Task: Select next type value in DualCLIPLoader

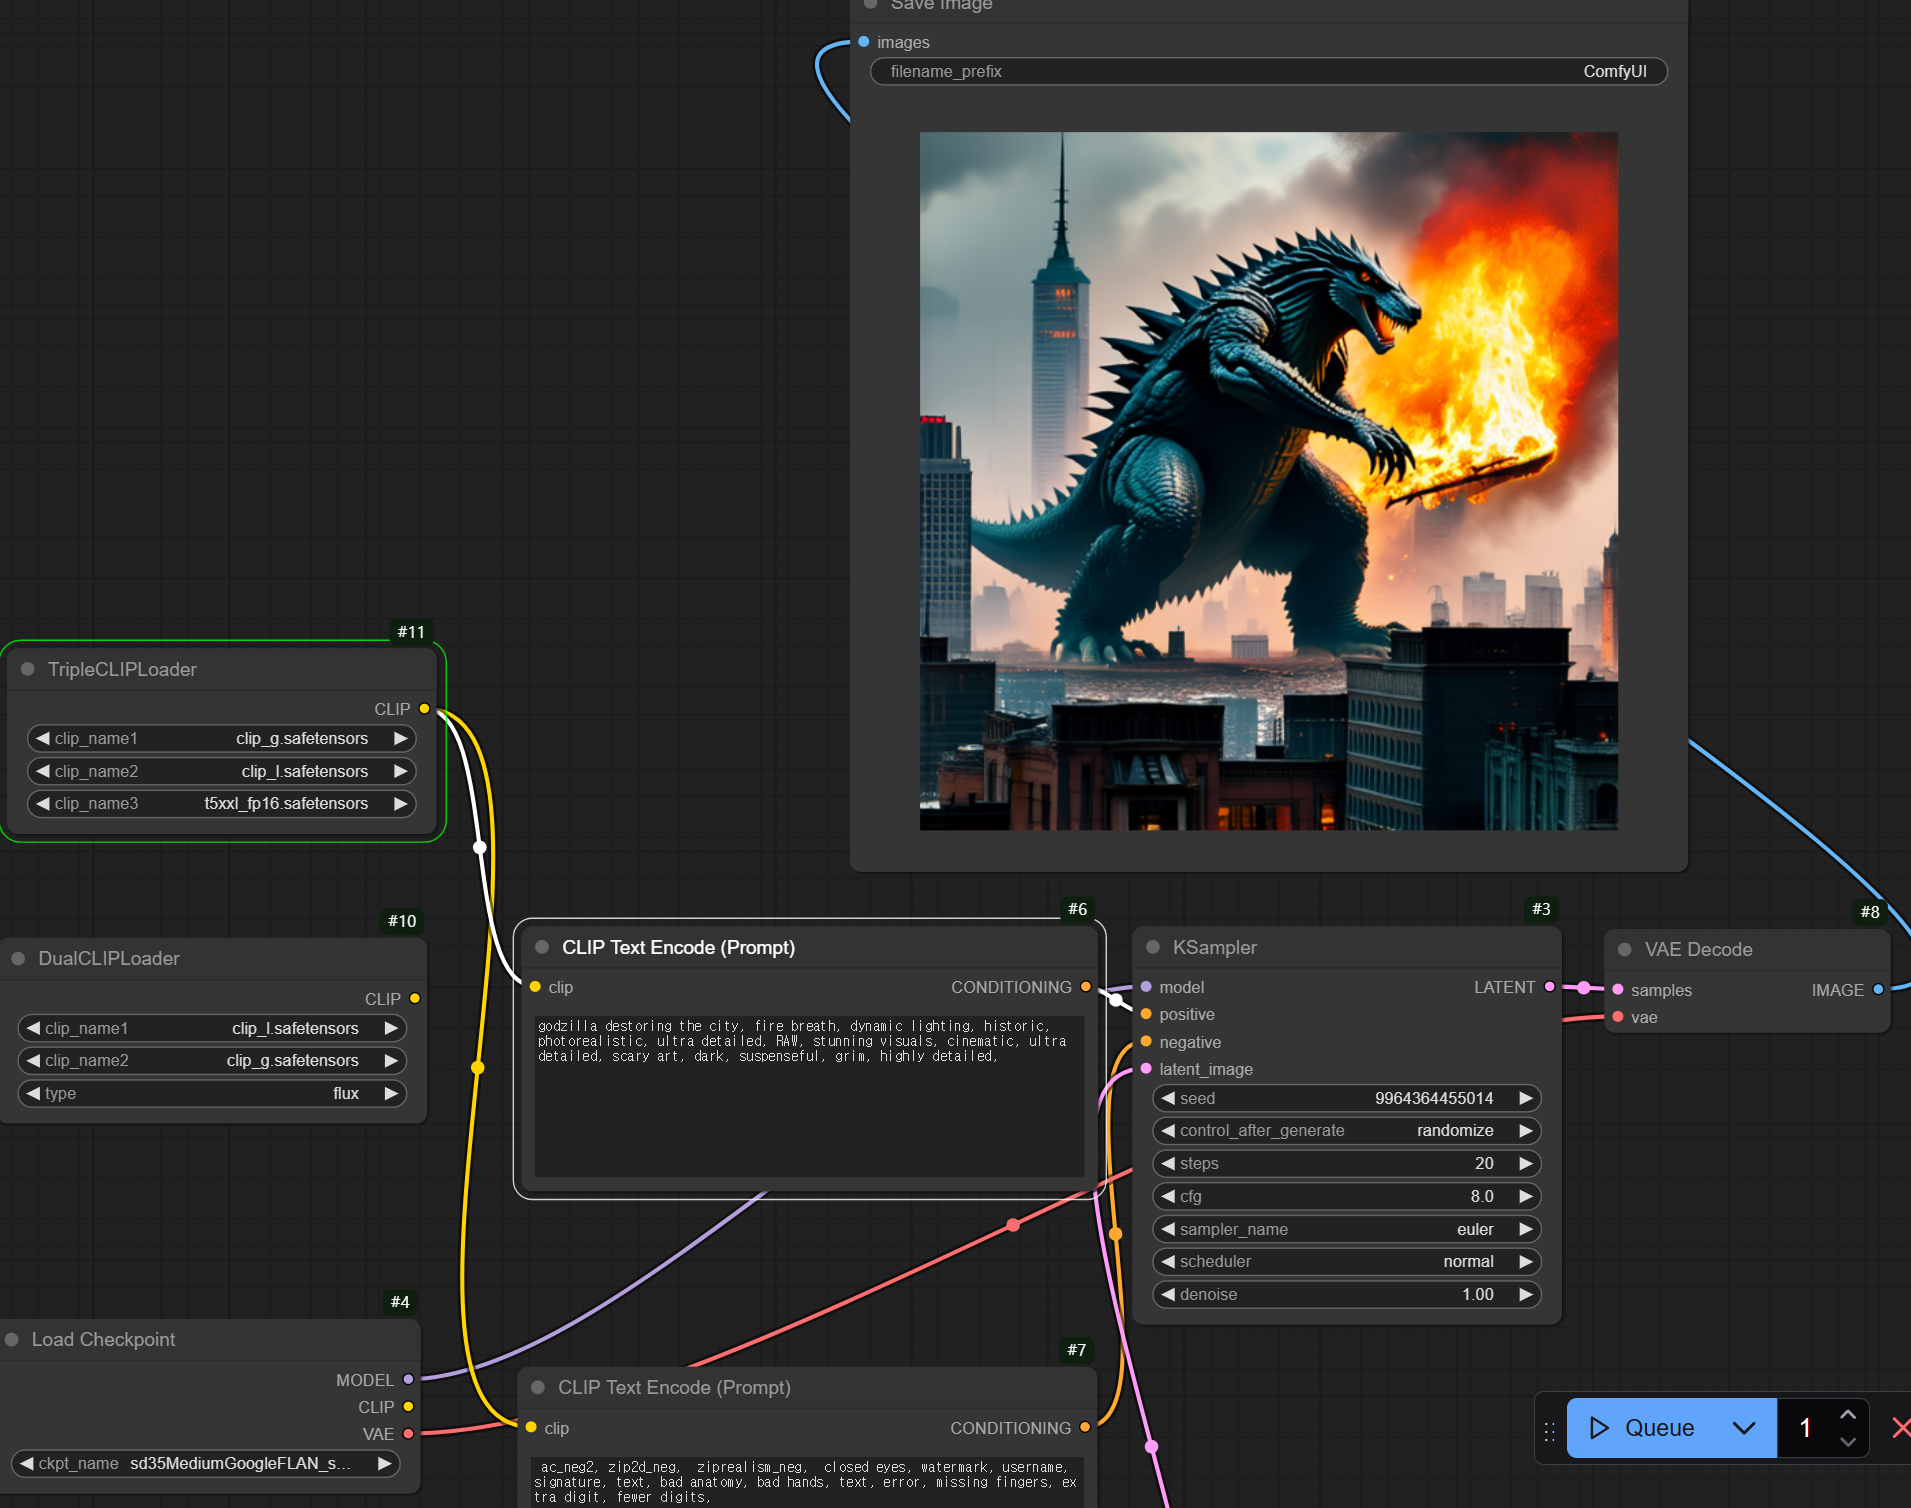Action: pos(391,1093)
